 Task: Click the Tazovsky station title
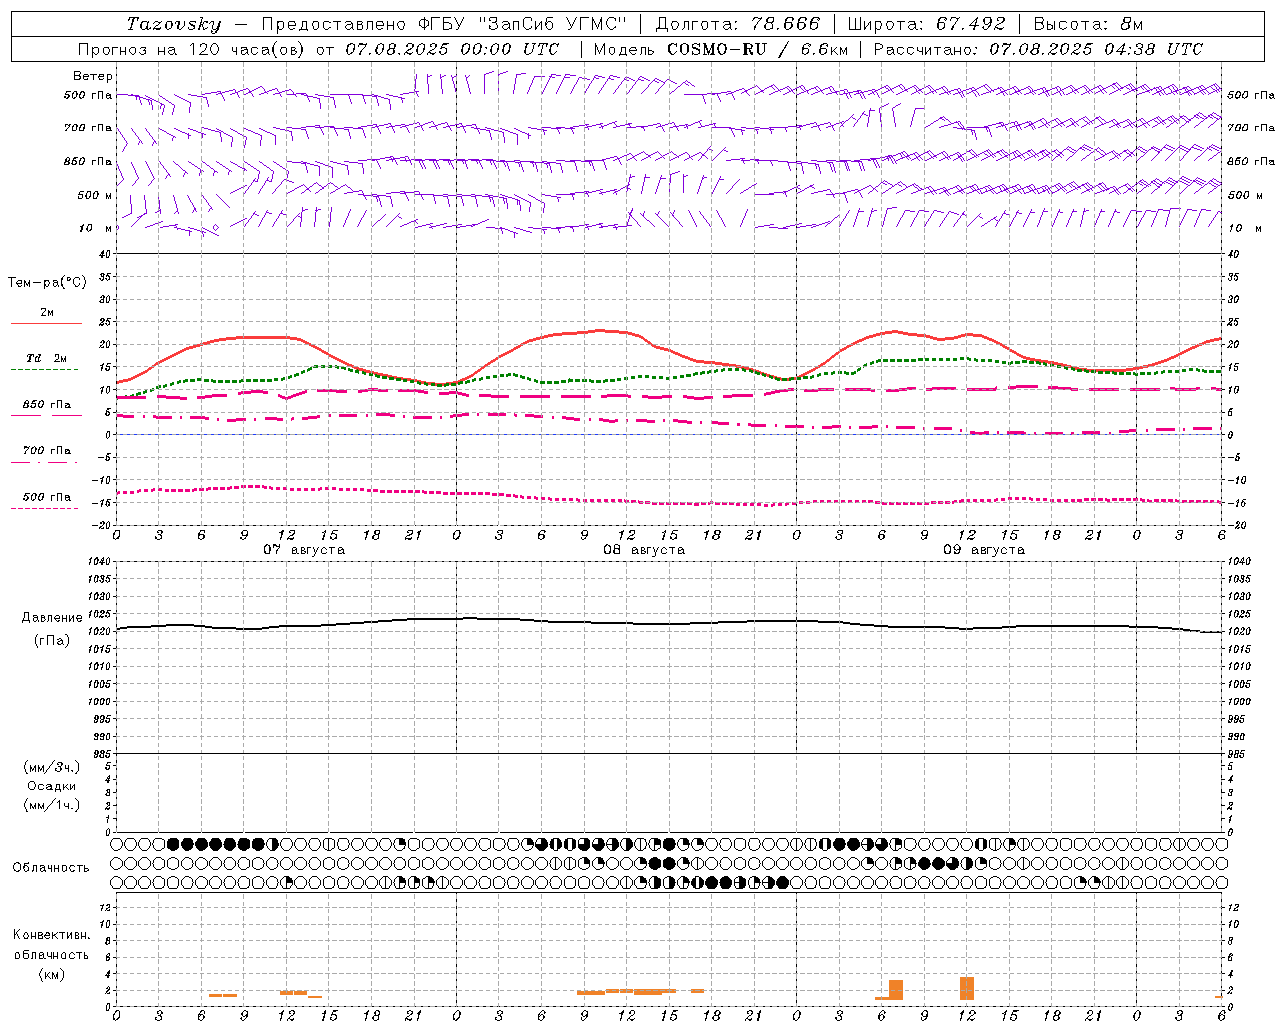pyautogui.click(x=174, y=24)
